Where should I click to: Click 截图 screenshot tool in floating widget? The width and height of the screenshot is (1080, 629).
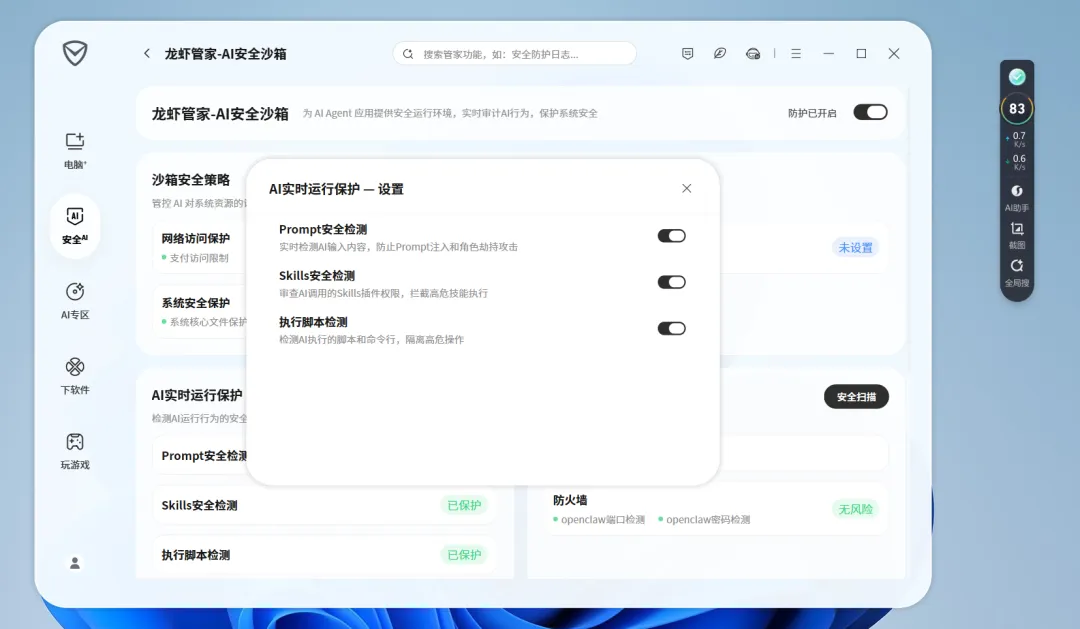click(1017, 235)
